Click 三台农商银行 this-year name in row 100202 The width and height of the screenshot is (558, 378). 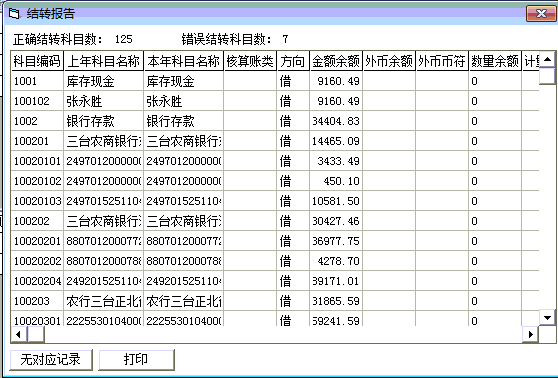(184, 221)
